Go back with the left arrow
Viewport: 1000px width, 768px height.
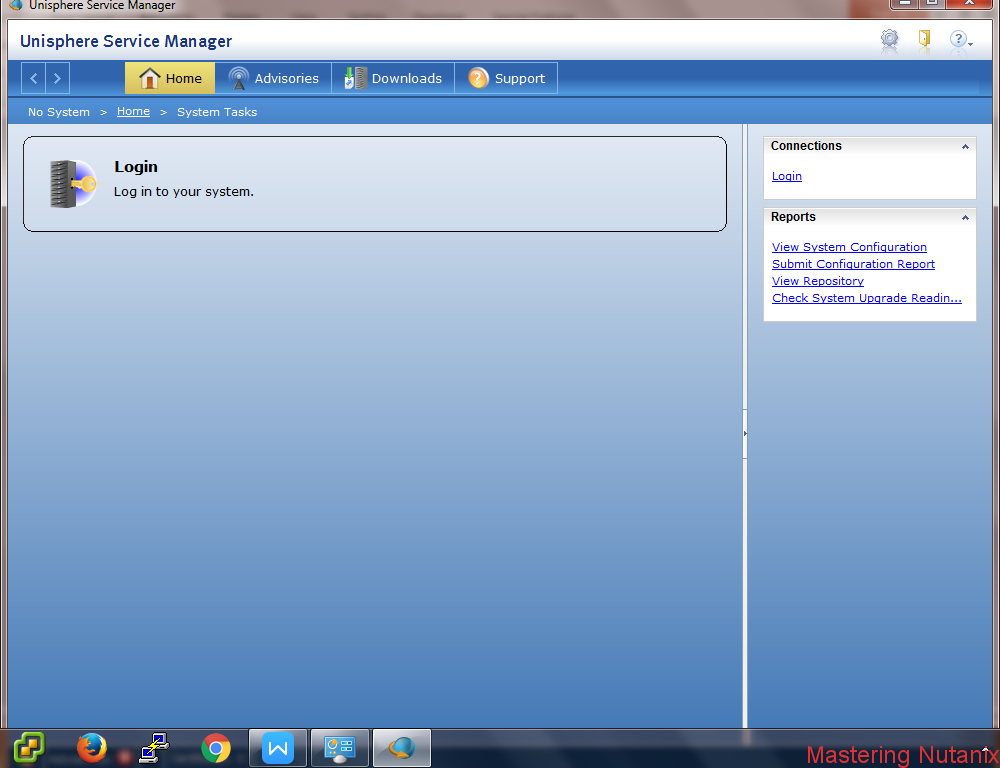pos(34,78)
